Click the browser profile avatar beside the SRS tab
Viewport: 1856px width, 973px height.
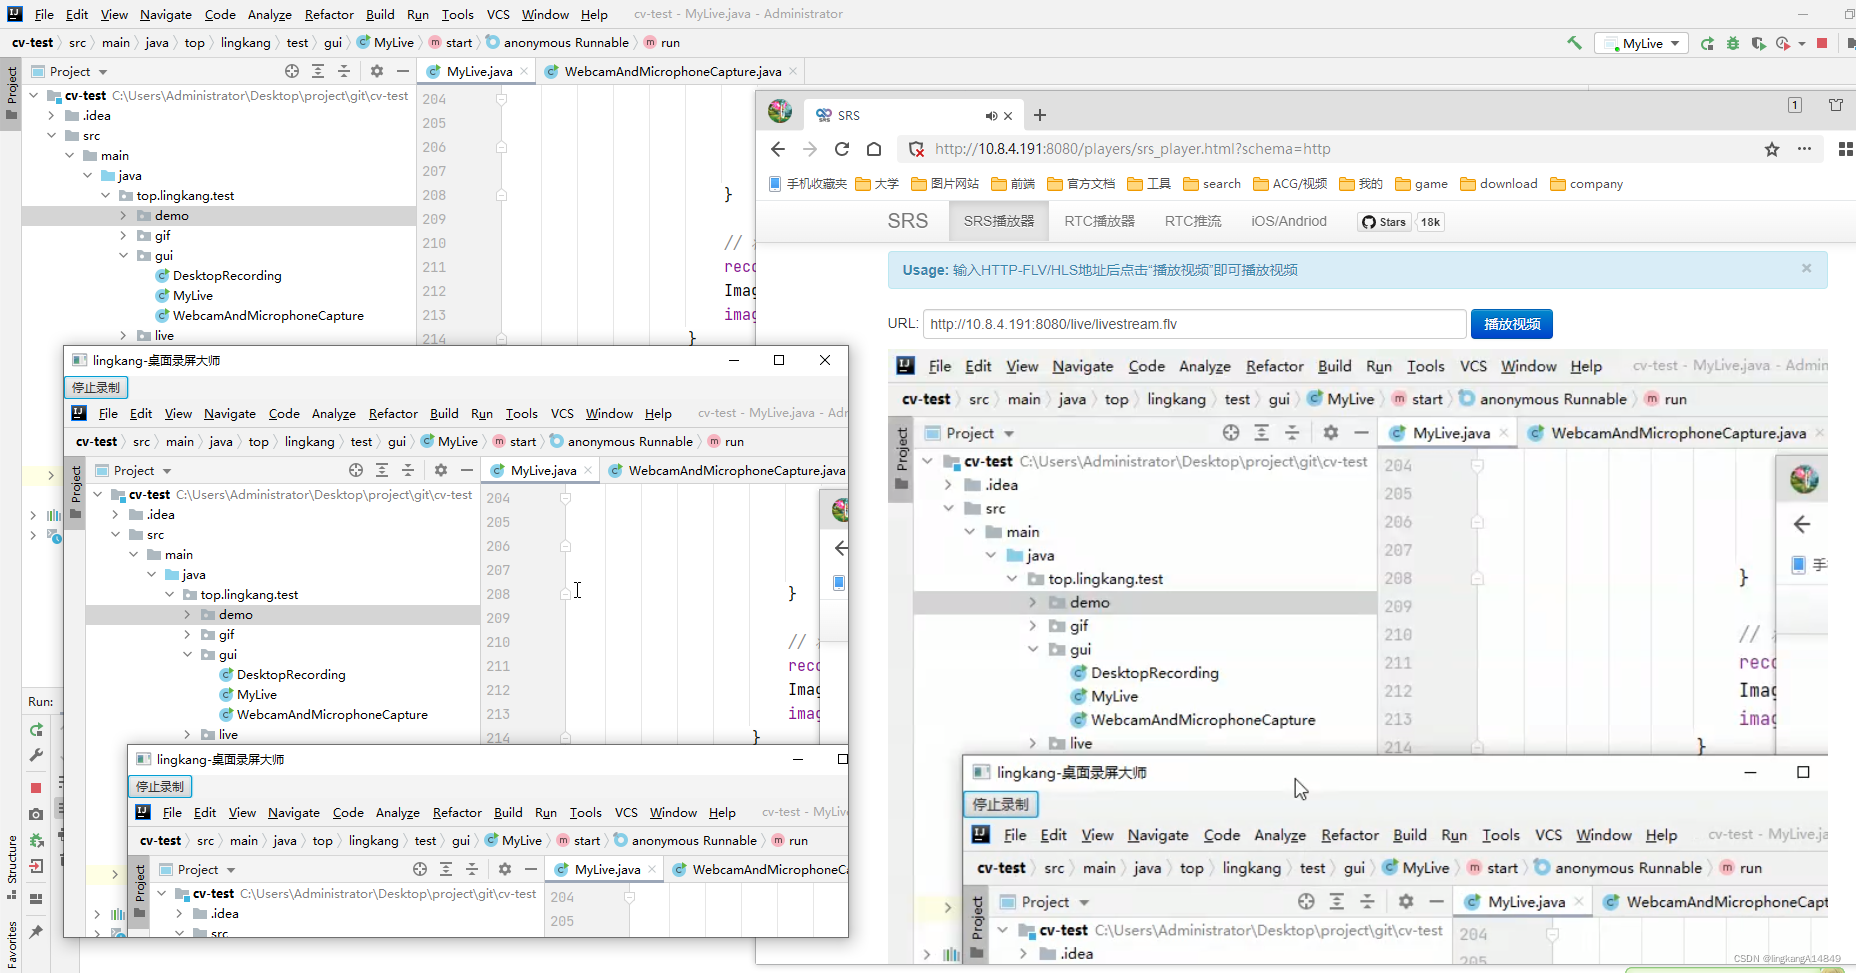coord(780,111)
